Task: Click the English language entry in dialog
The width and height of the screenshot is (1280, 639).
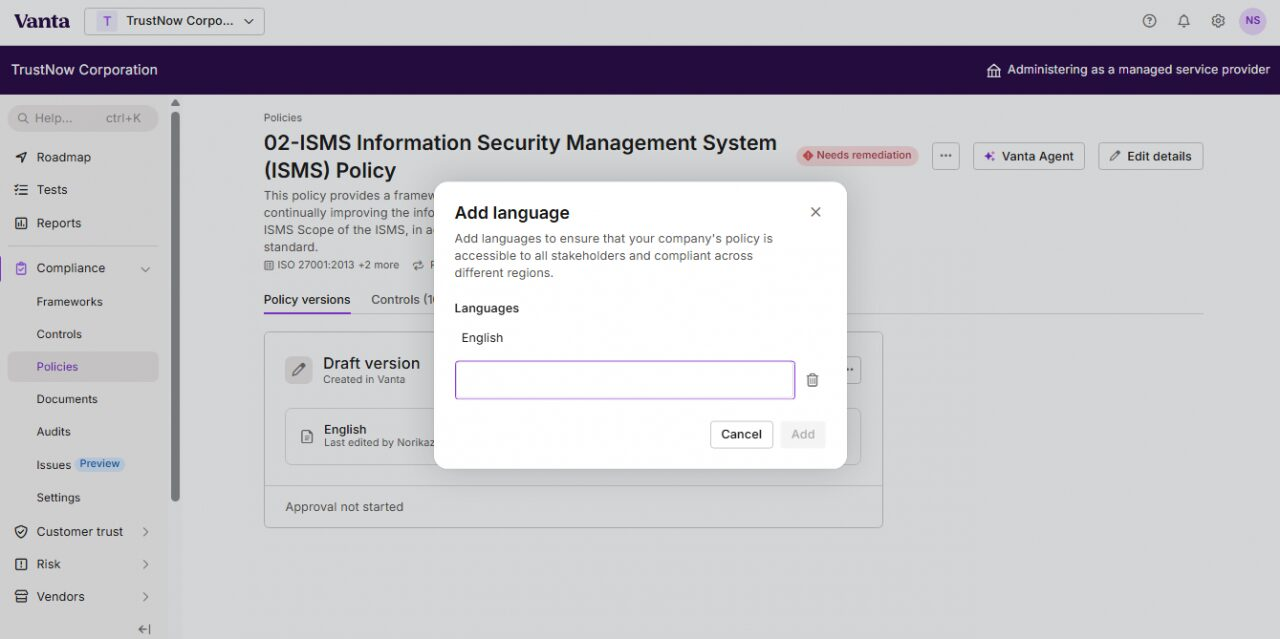Action: point(482,338)
